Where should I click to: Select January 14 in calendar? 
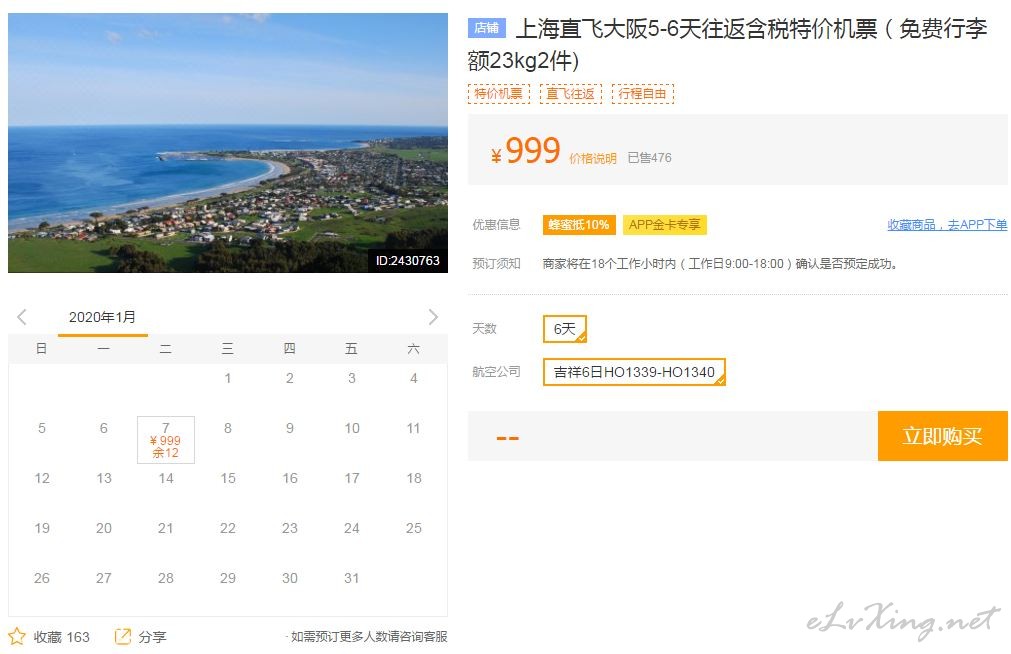pyautogui.click(x=166, y=478)
